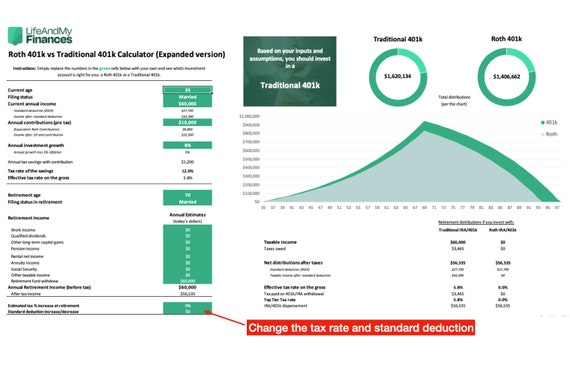Click the Roth 401k donut chart
The height and width of the screenshot is (371, 570).
pyautogui.click(x=506, y=77)
